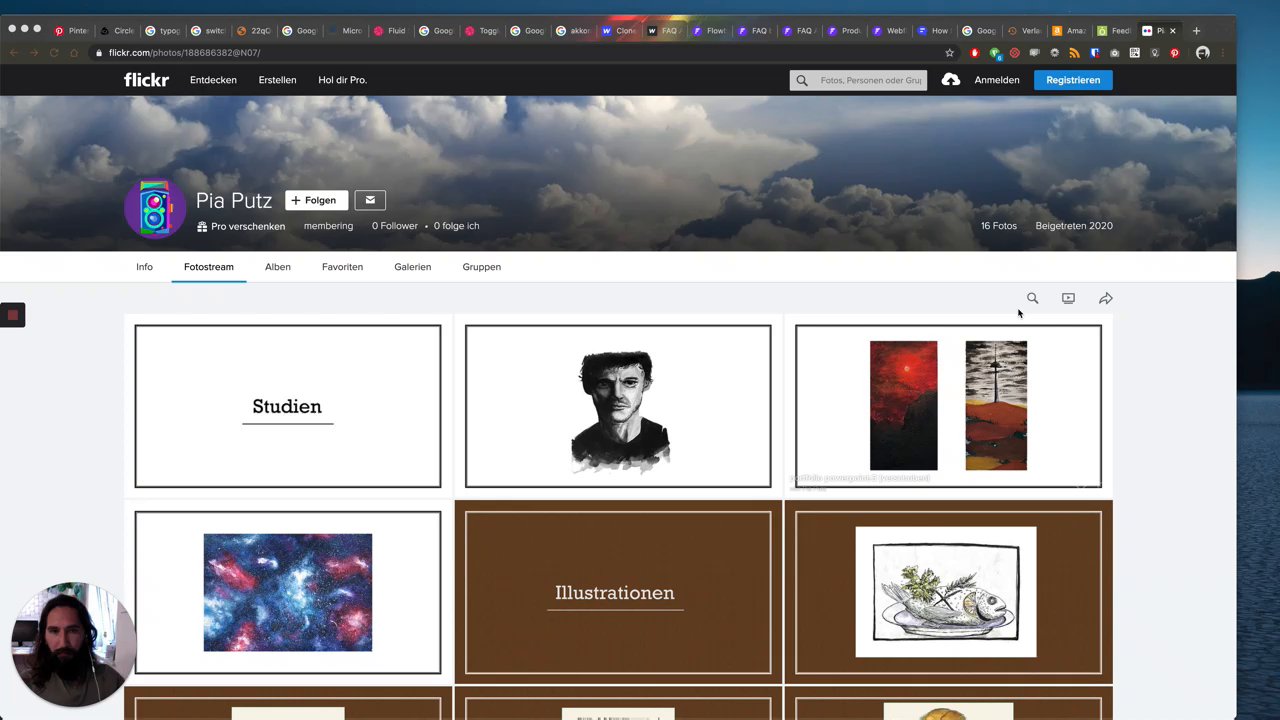Click the 0 folge ich link
Image resolution: width=1280 pixels, height=720 pixels.
coord(456,226)
